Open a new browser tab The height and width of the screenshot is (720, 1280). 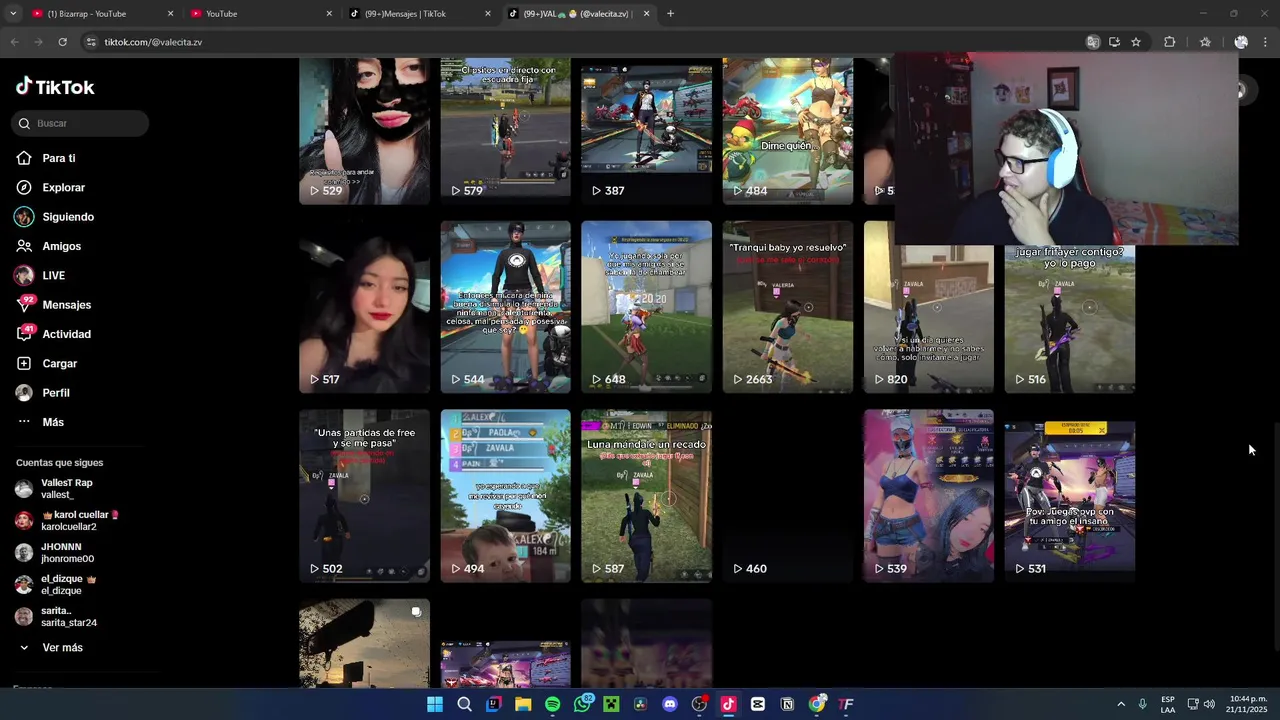670,14
